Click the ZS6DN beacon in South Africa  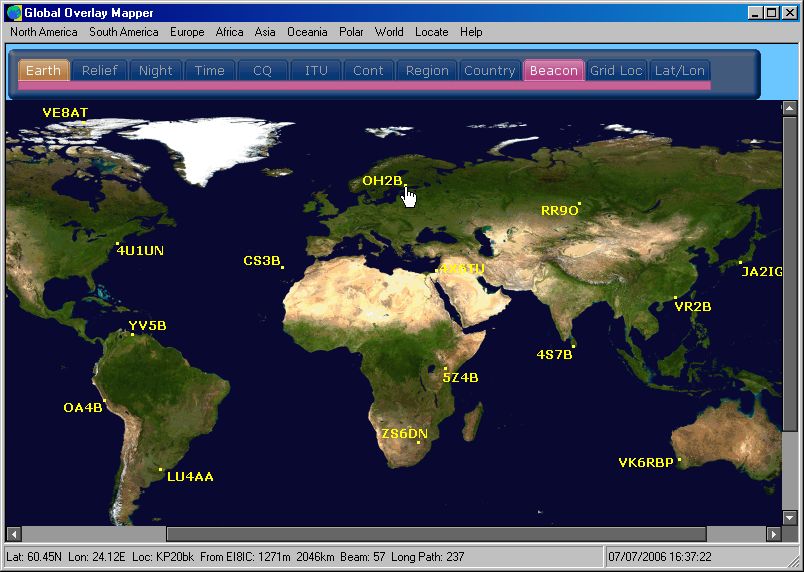[418, 442]
